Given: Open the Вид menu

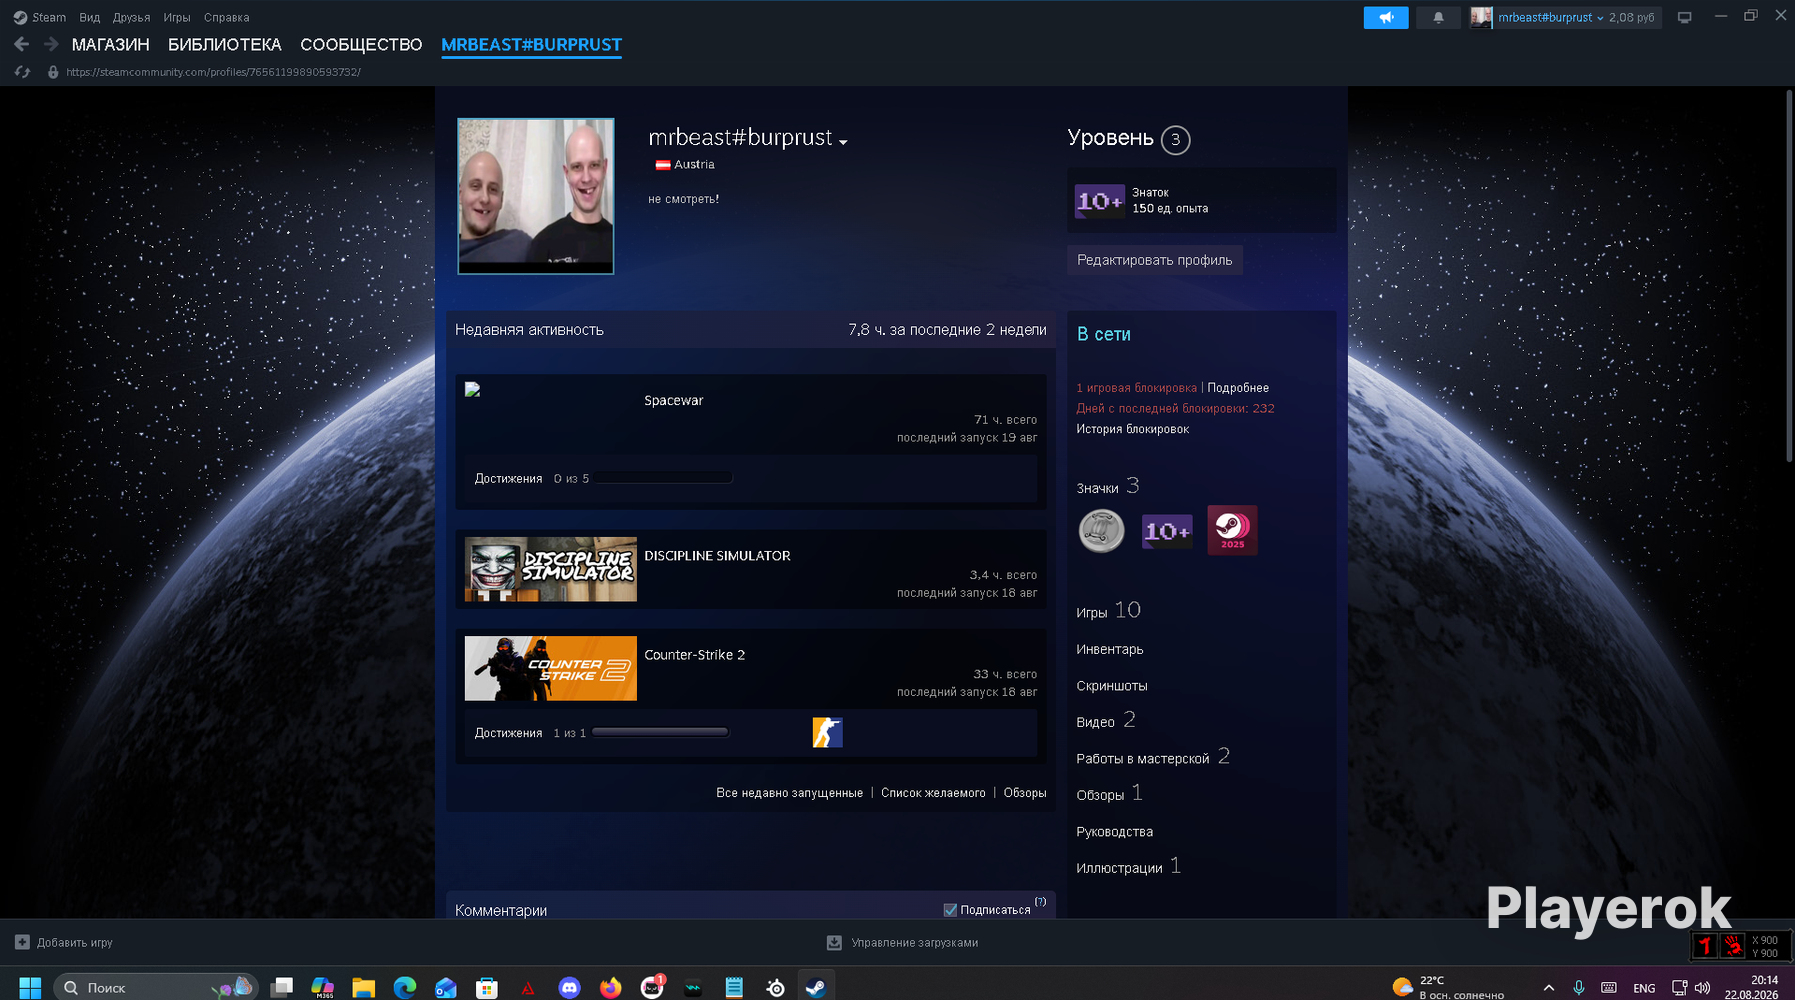Looking at the screenshot, I should (x=90, y=17).
